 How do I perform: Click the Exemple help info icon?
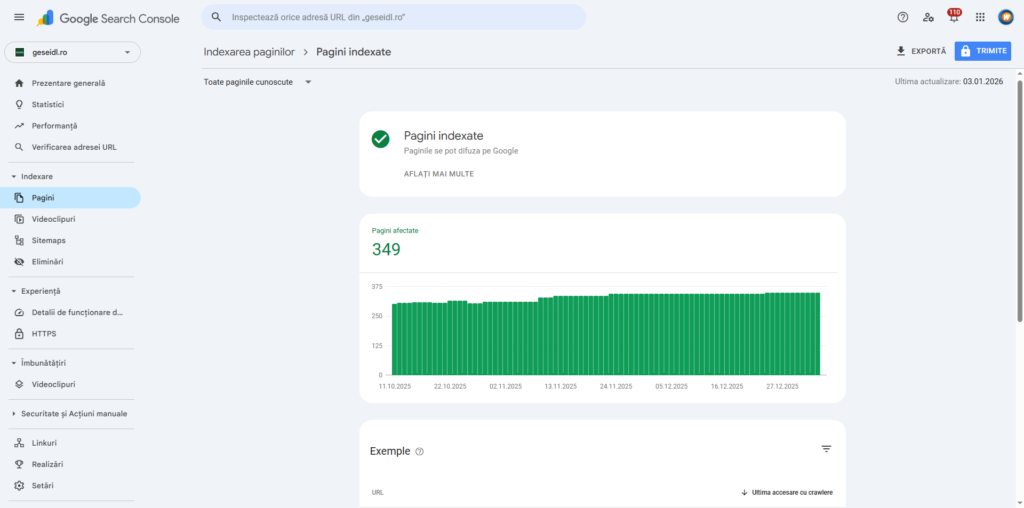(x=419, y=452)
